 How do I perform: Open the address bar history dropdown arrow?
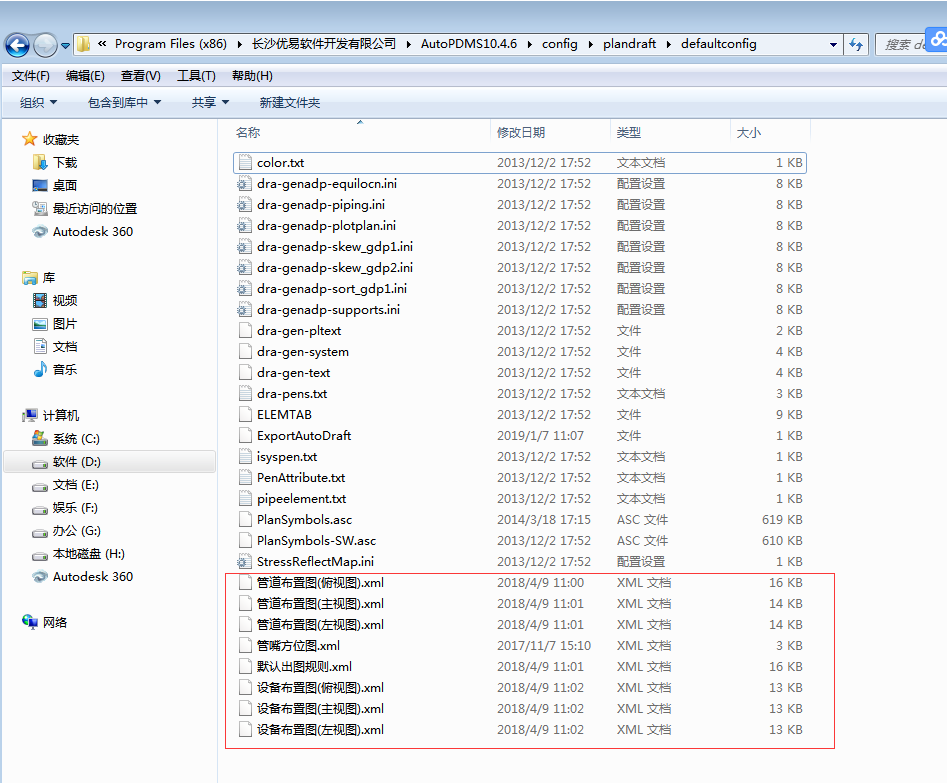(833, 44)
